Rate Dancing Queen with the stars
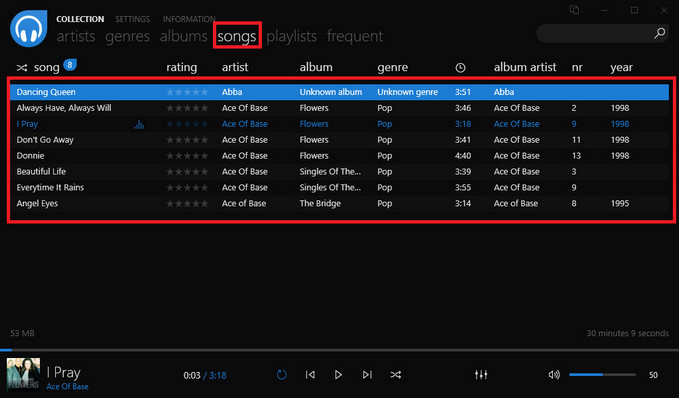The width and height of the screenshot is (679, 398). click(187, 92)
